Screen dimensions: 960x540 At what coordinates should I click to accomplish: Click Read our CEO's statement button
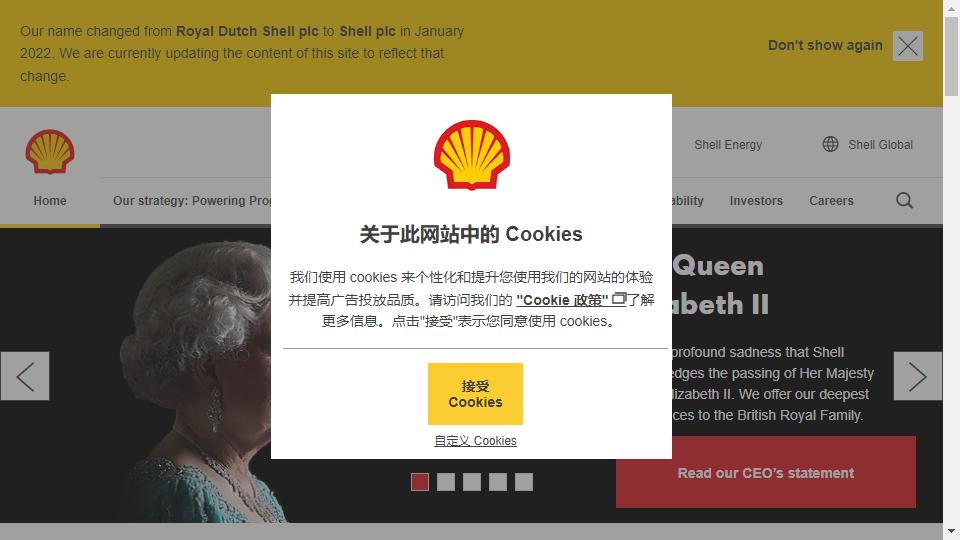765,472
